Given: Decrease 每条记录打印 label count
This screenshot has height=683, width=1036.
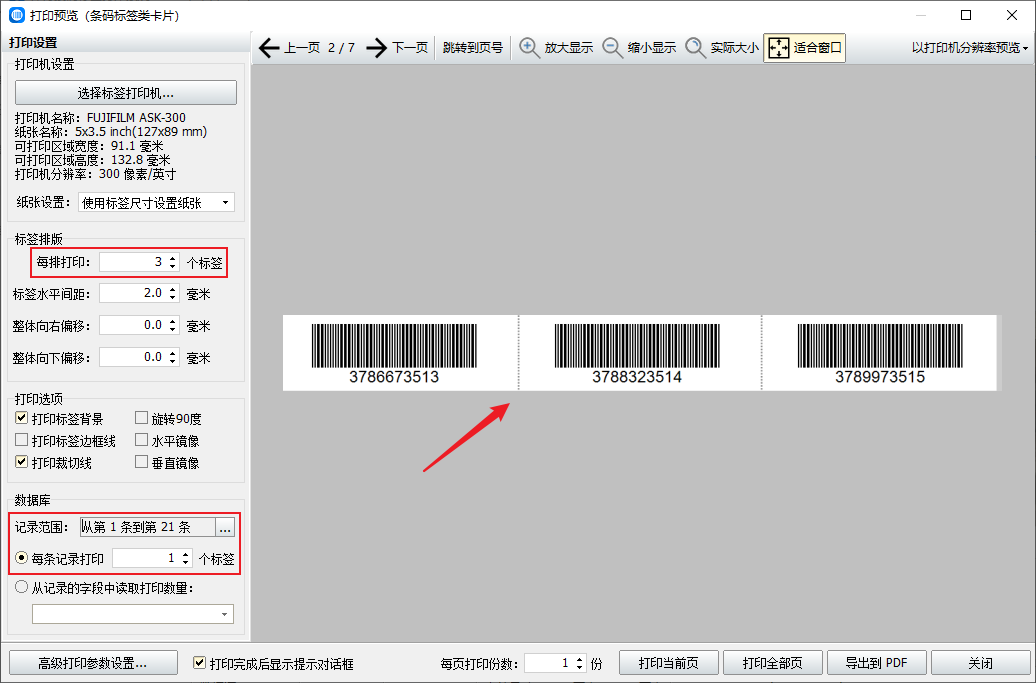Looking at the screenshot, I should pos(186,563).
